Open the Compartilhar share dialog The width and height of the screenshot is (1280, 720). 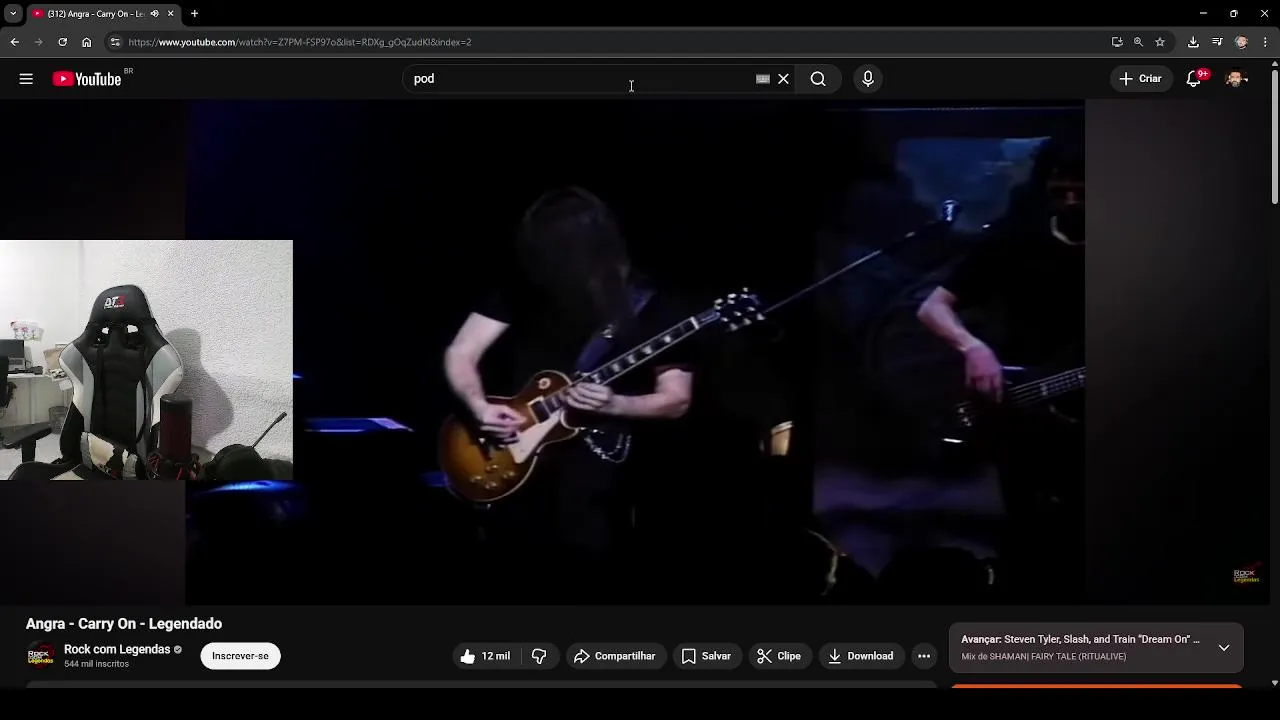coord(615,656)
